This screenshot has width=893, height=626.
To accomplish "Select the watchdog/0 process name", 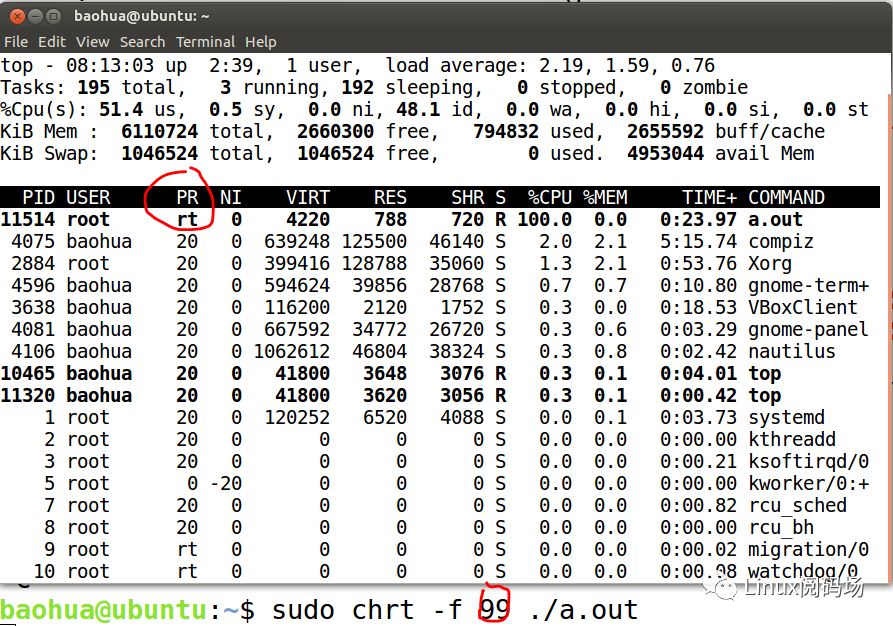I will pos(803,571).
